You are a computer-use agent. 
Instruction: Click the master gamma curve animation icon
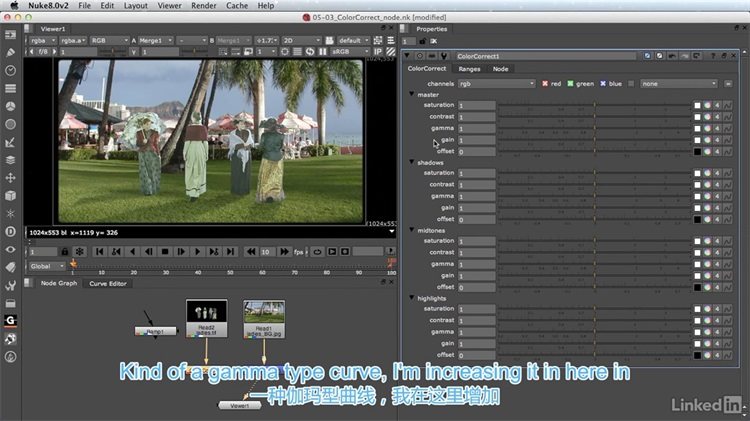(x=728, y=129)
